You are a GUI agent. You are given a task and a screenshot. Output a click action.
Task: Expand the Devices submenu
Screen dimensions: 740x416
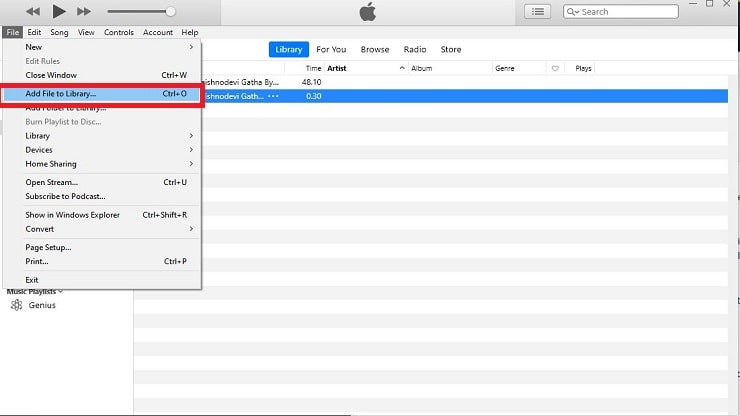click(x=102, y=150)
